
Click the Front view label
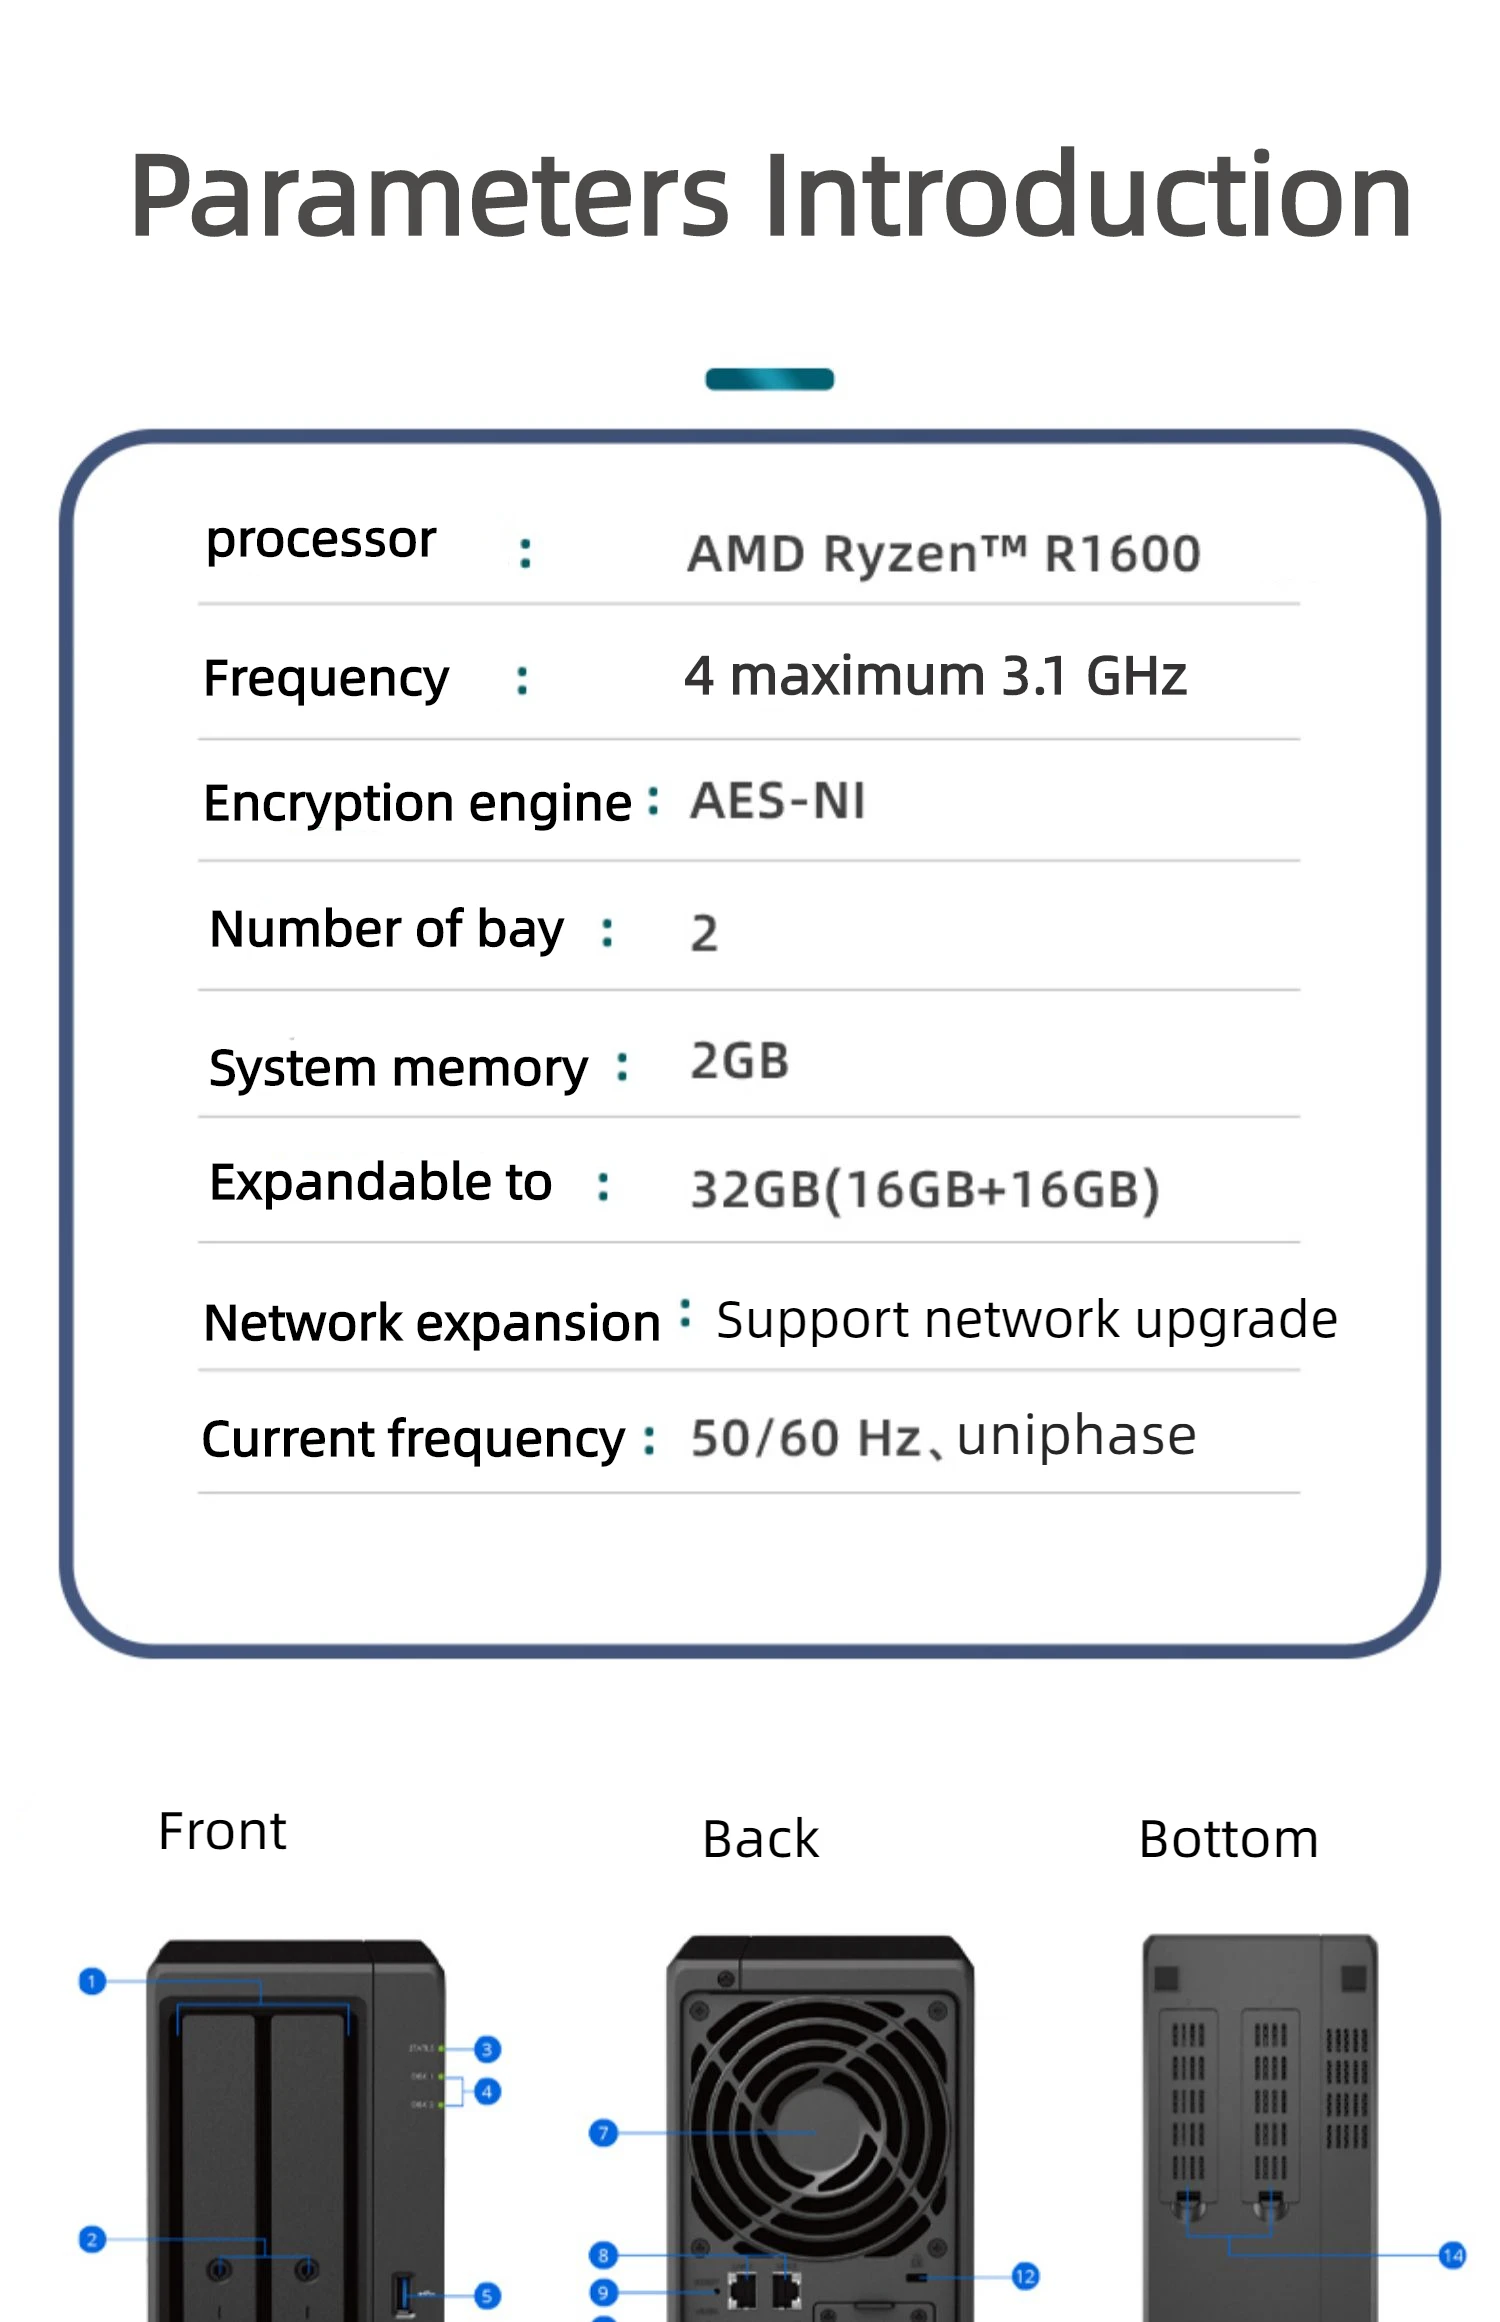(x=222, y=1831)
